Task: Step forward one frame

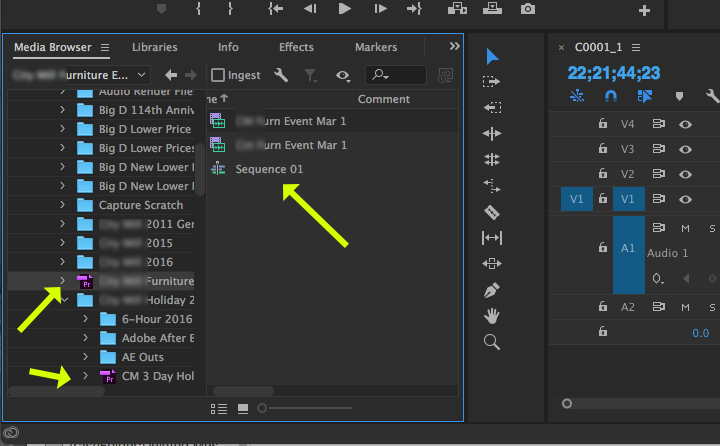Action: pyautogui.click(x=380, y=9)
